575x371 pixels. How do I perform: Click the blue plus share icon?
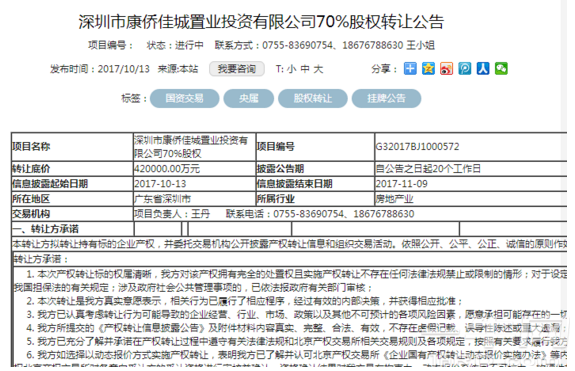(410, 69)
